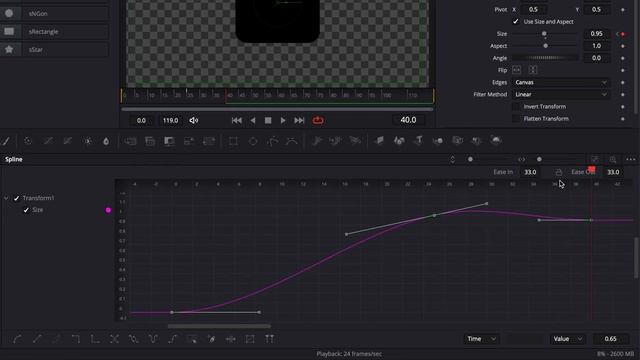Add a Color Curves node from toolbar
The image size is (640, 360).
pos(48,141)
